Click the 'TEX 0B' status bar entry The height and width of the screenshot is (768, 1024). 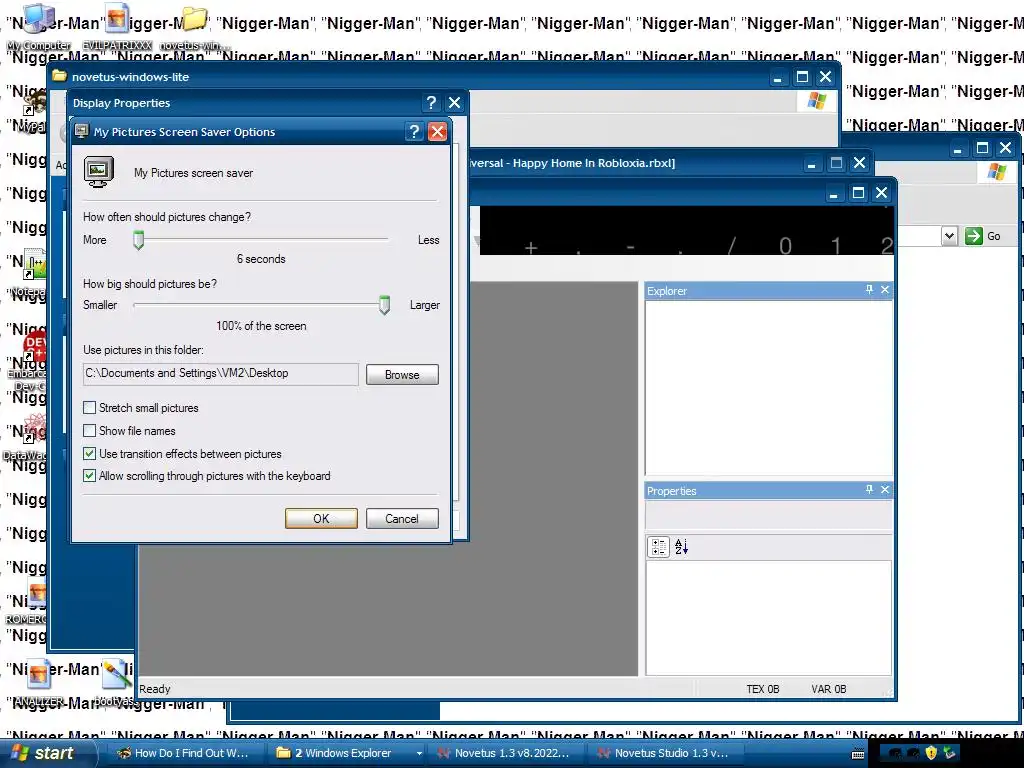click(763, 689)
